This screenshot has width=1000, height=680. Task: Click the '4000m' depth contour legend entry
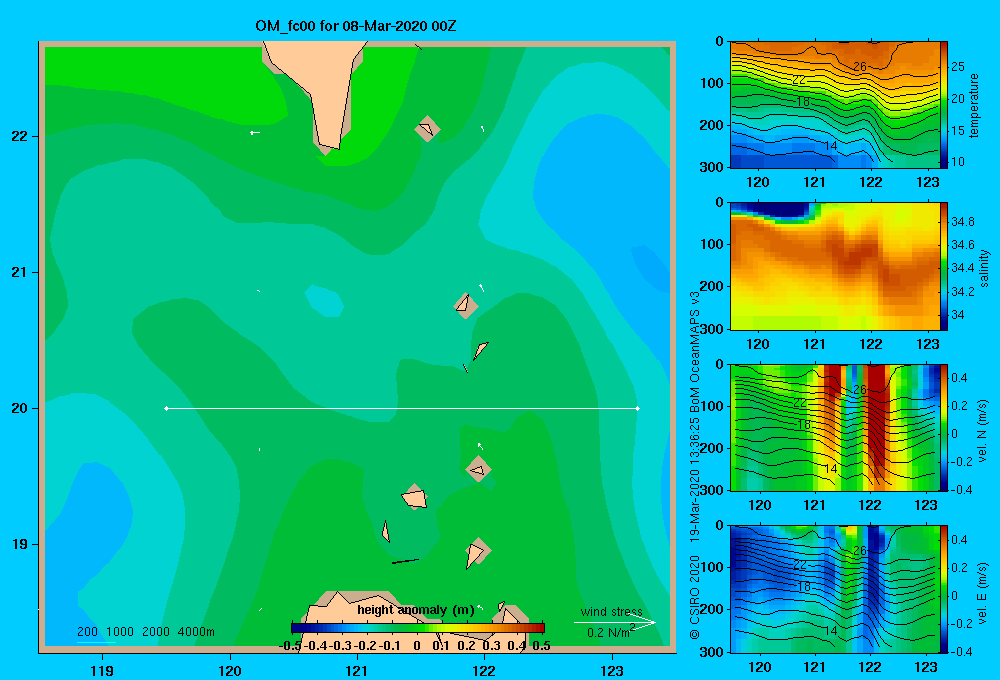point(196,632)
